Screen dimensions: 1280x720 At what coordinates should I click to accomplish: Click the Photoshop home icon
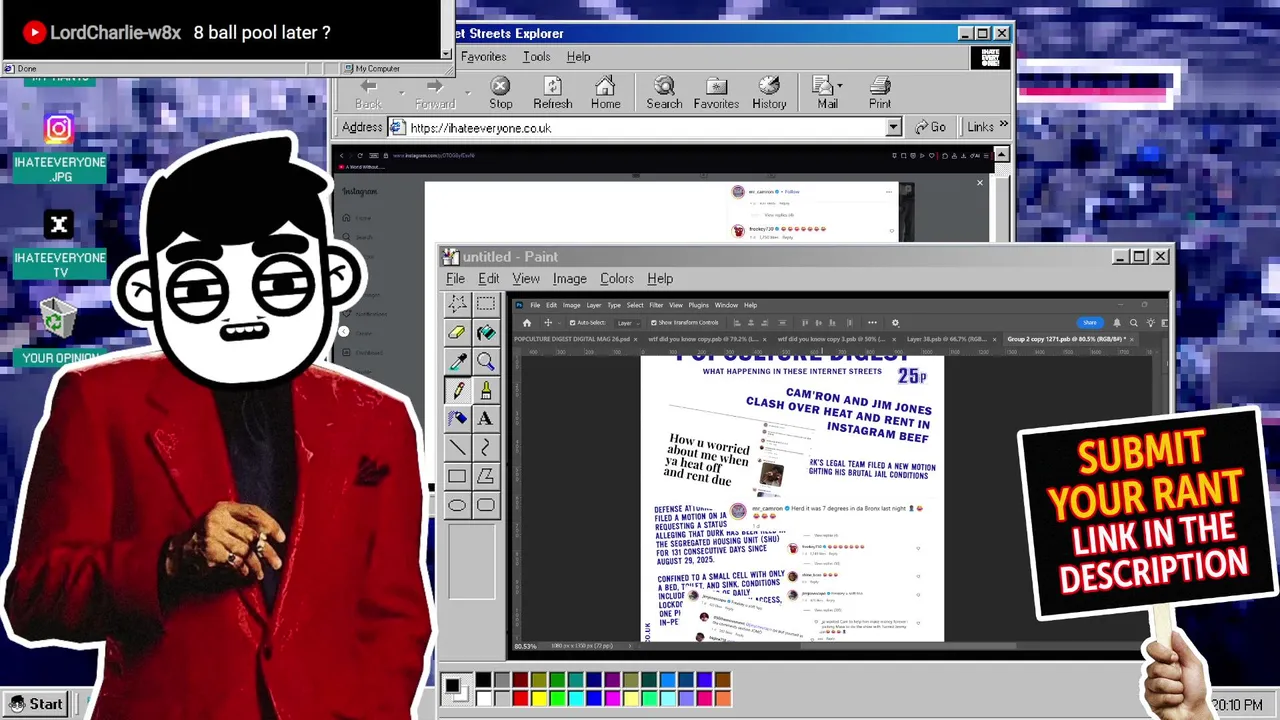tap(527, 323)
